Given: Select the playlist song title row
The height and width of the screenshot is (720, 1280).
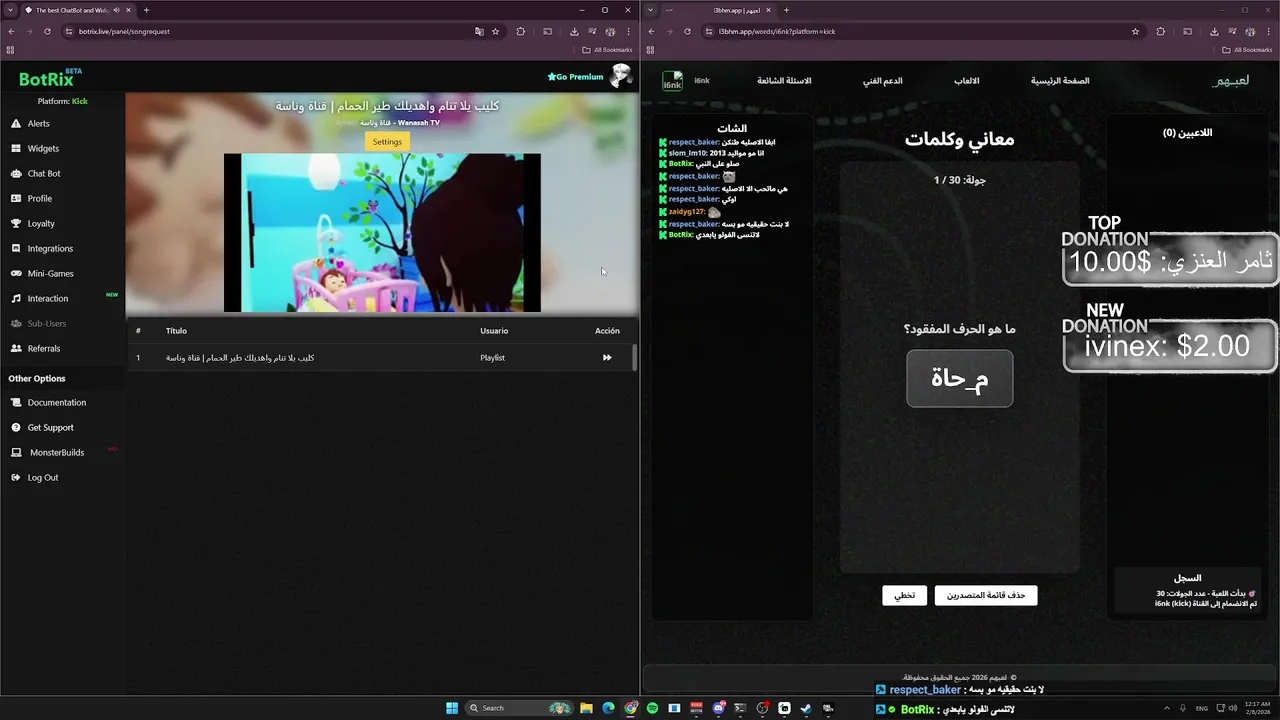Looking at the screenshot, I should coord(380,357).
